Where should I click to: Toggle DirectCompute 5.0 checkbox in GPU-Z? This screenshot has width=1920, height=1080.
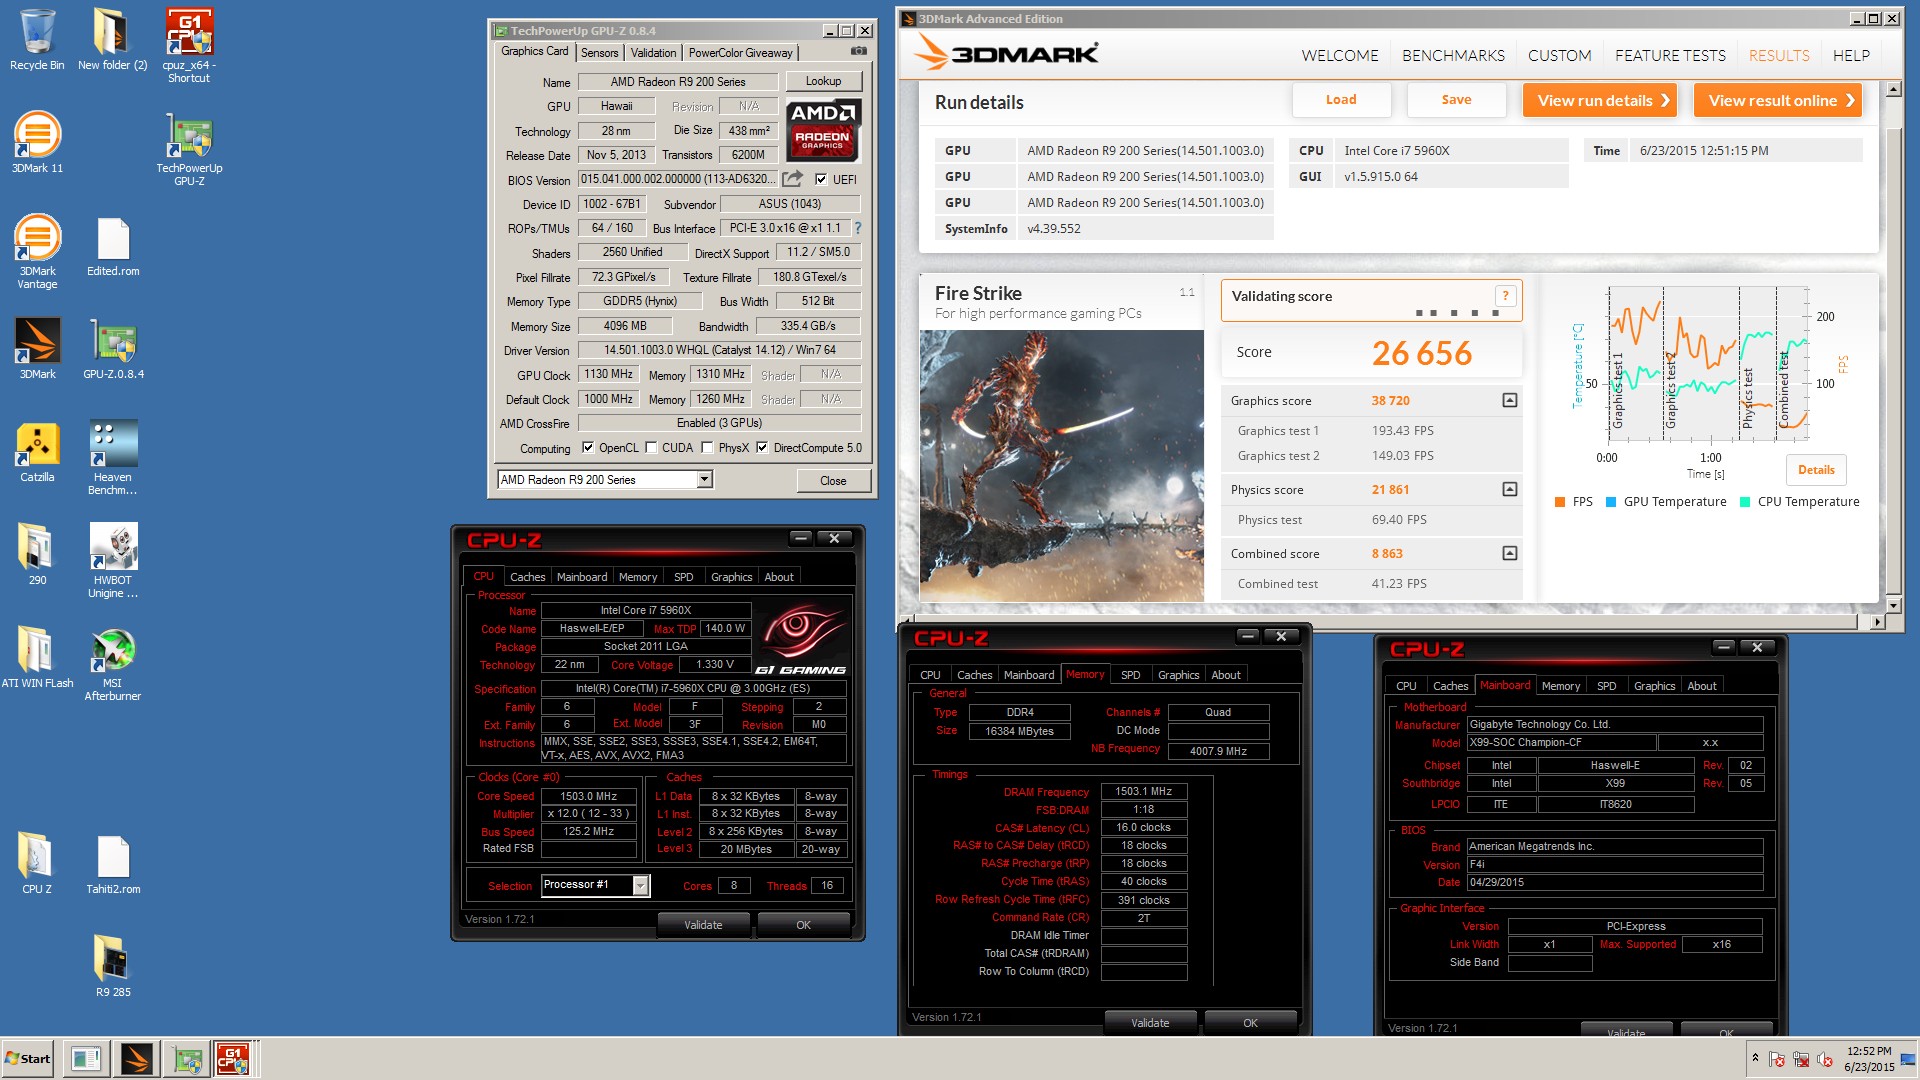point(762,448)
